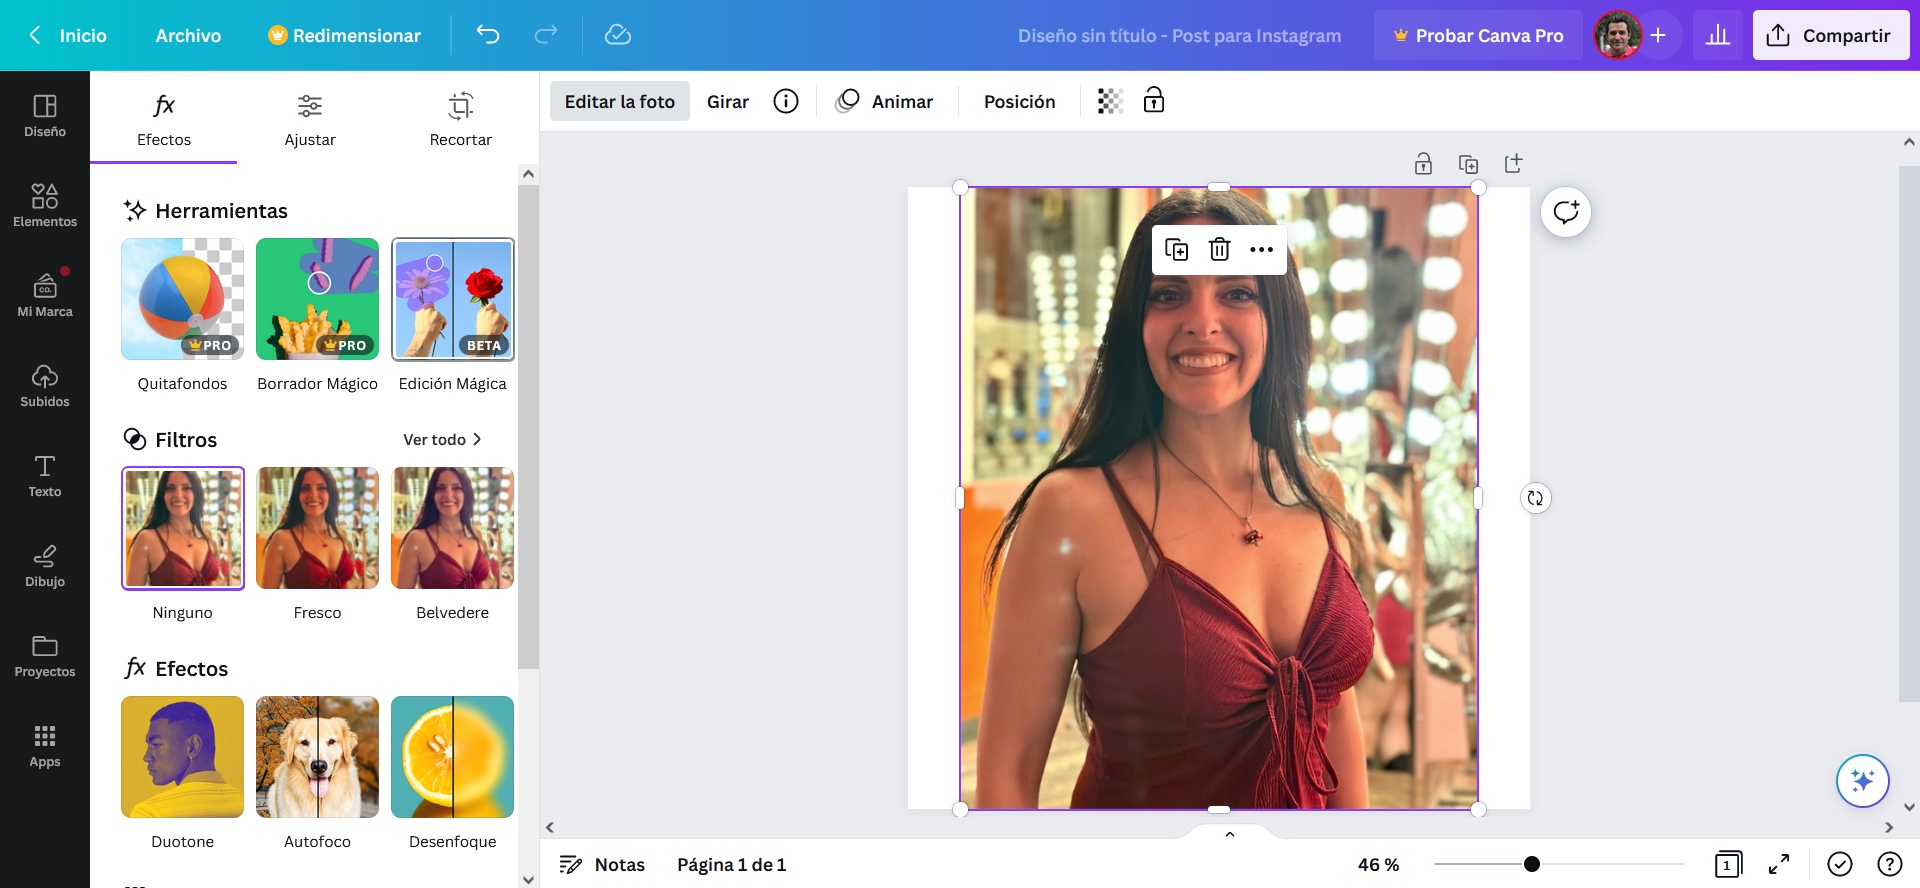Open the Dibujo drawing tool

(x=45, y=566)
